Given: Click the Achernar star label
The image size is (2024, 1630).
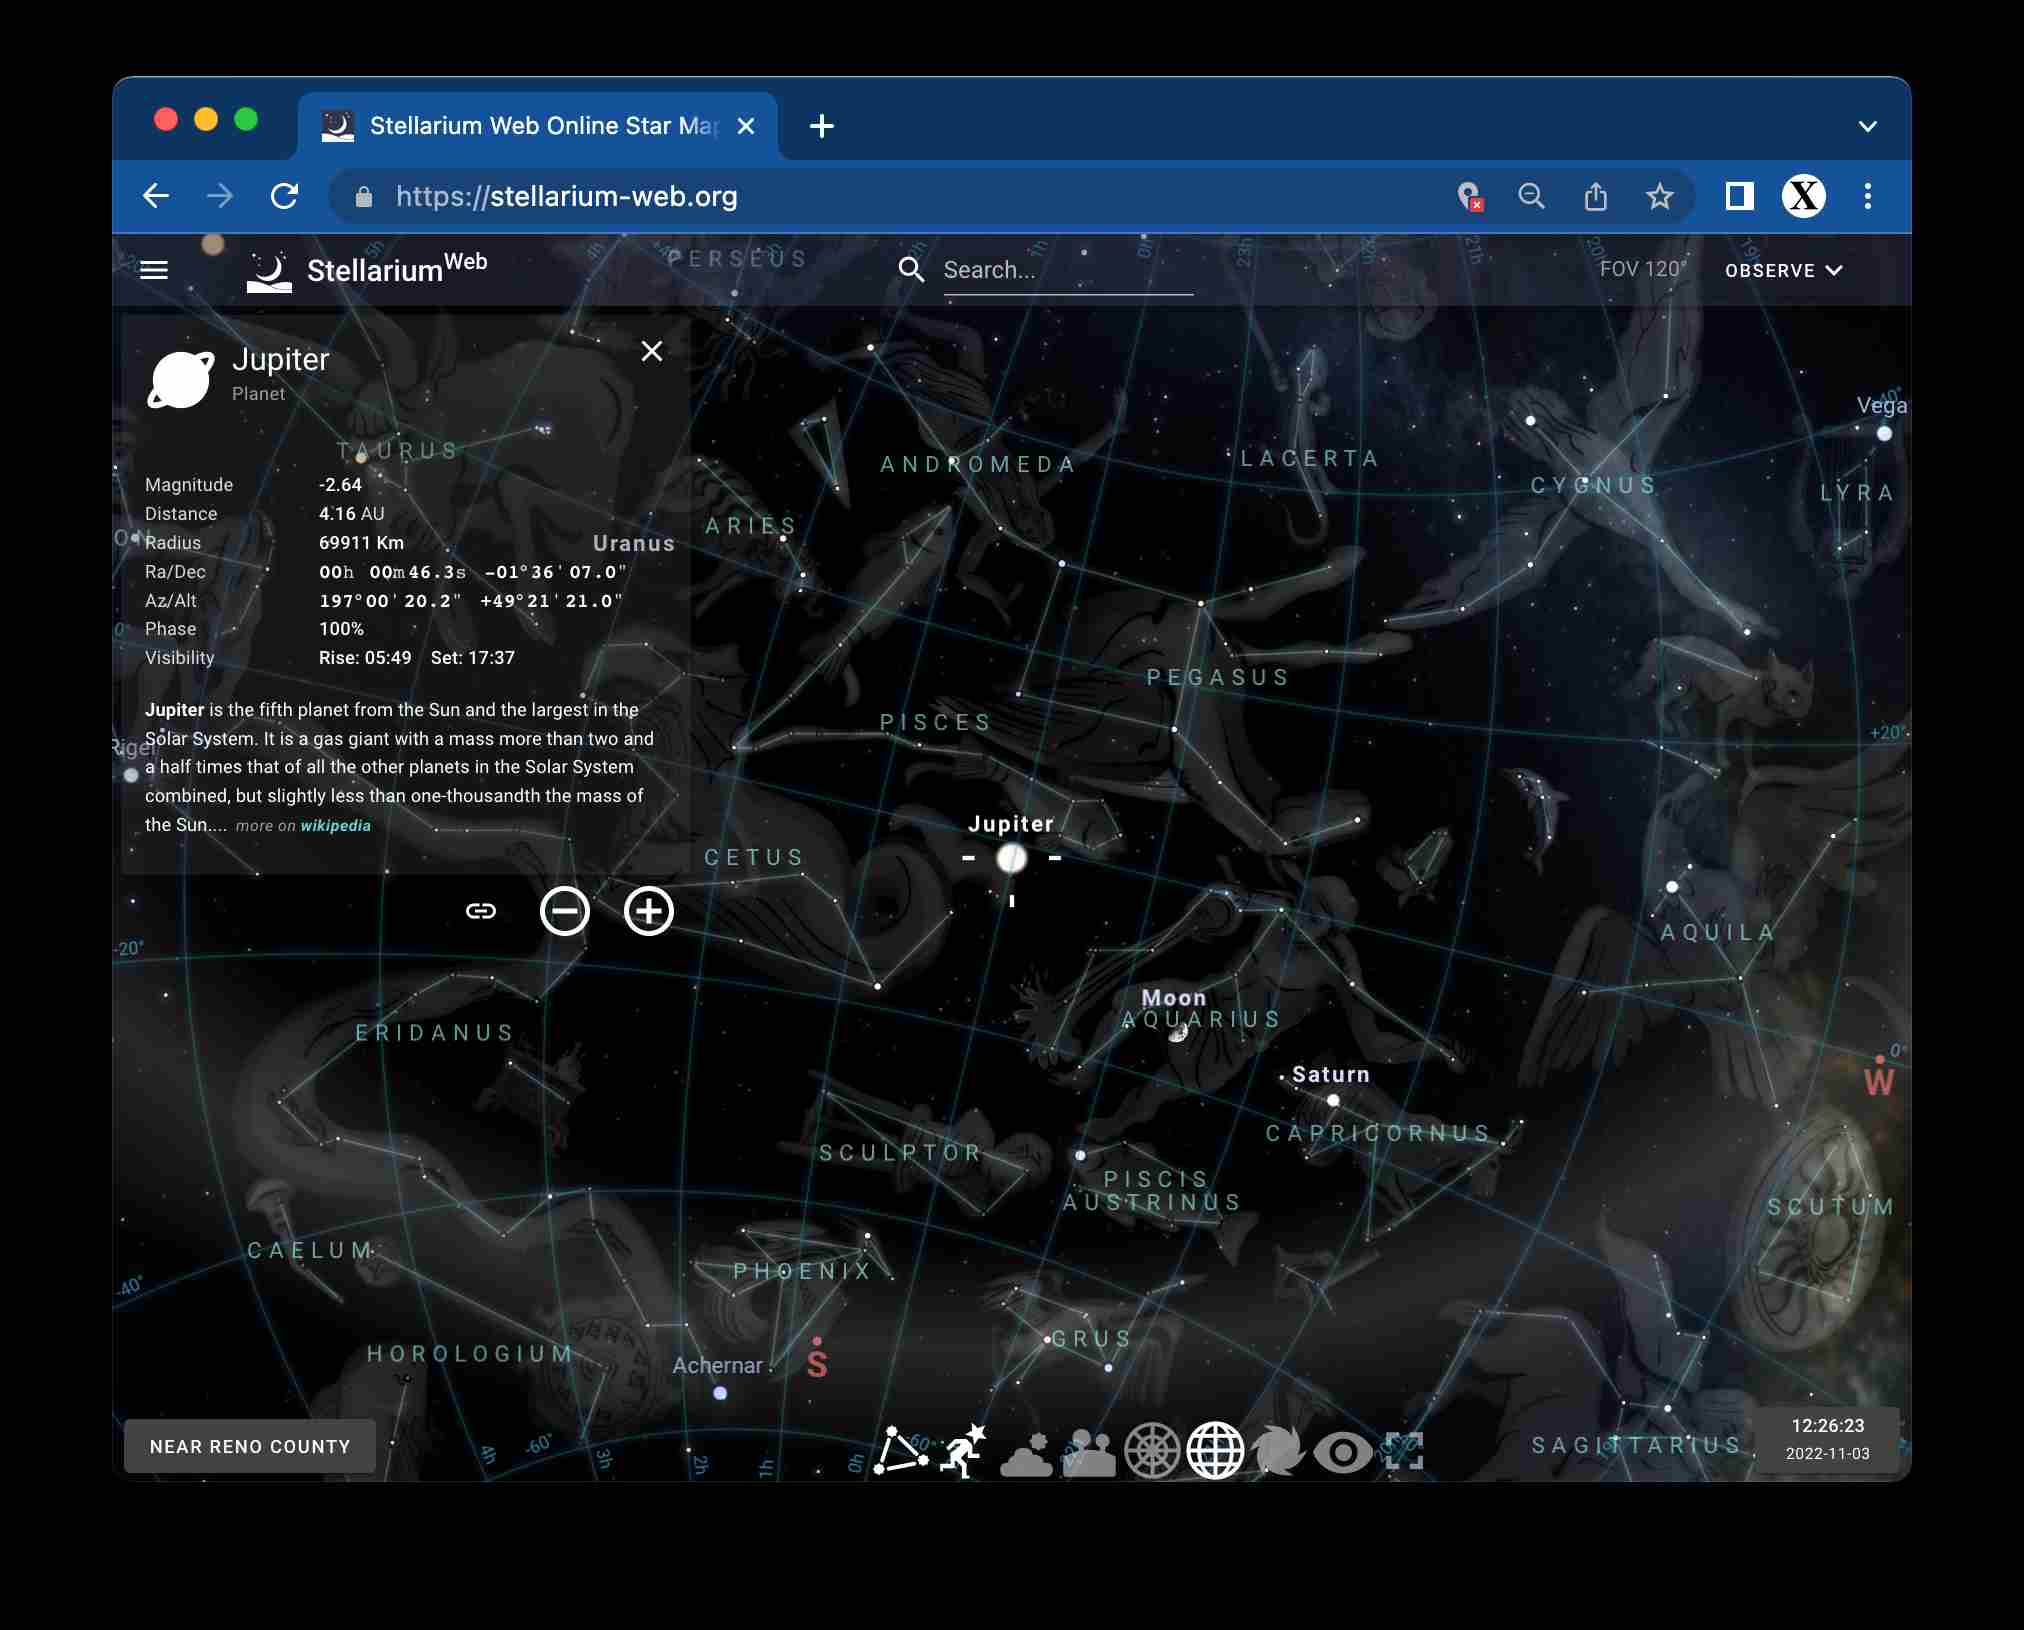Looking at the screenshot, I should click(717, 1366).
